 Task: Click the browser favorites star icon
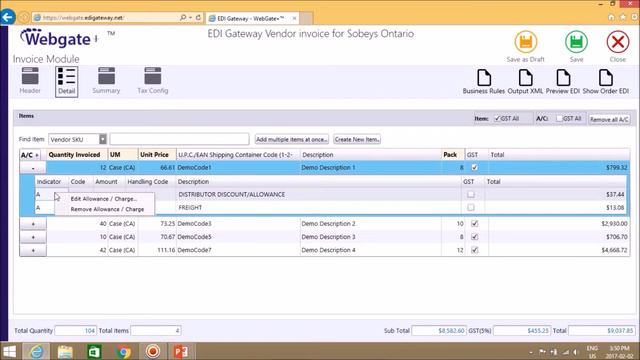pyautogui.click(x=623, y=17)
